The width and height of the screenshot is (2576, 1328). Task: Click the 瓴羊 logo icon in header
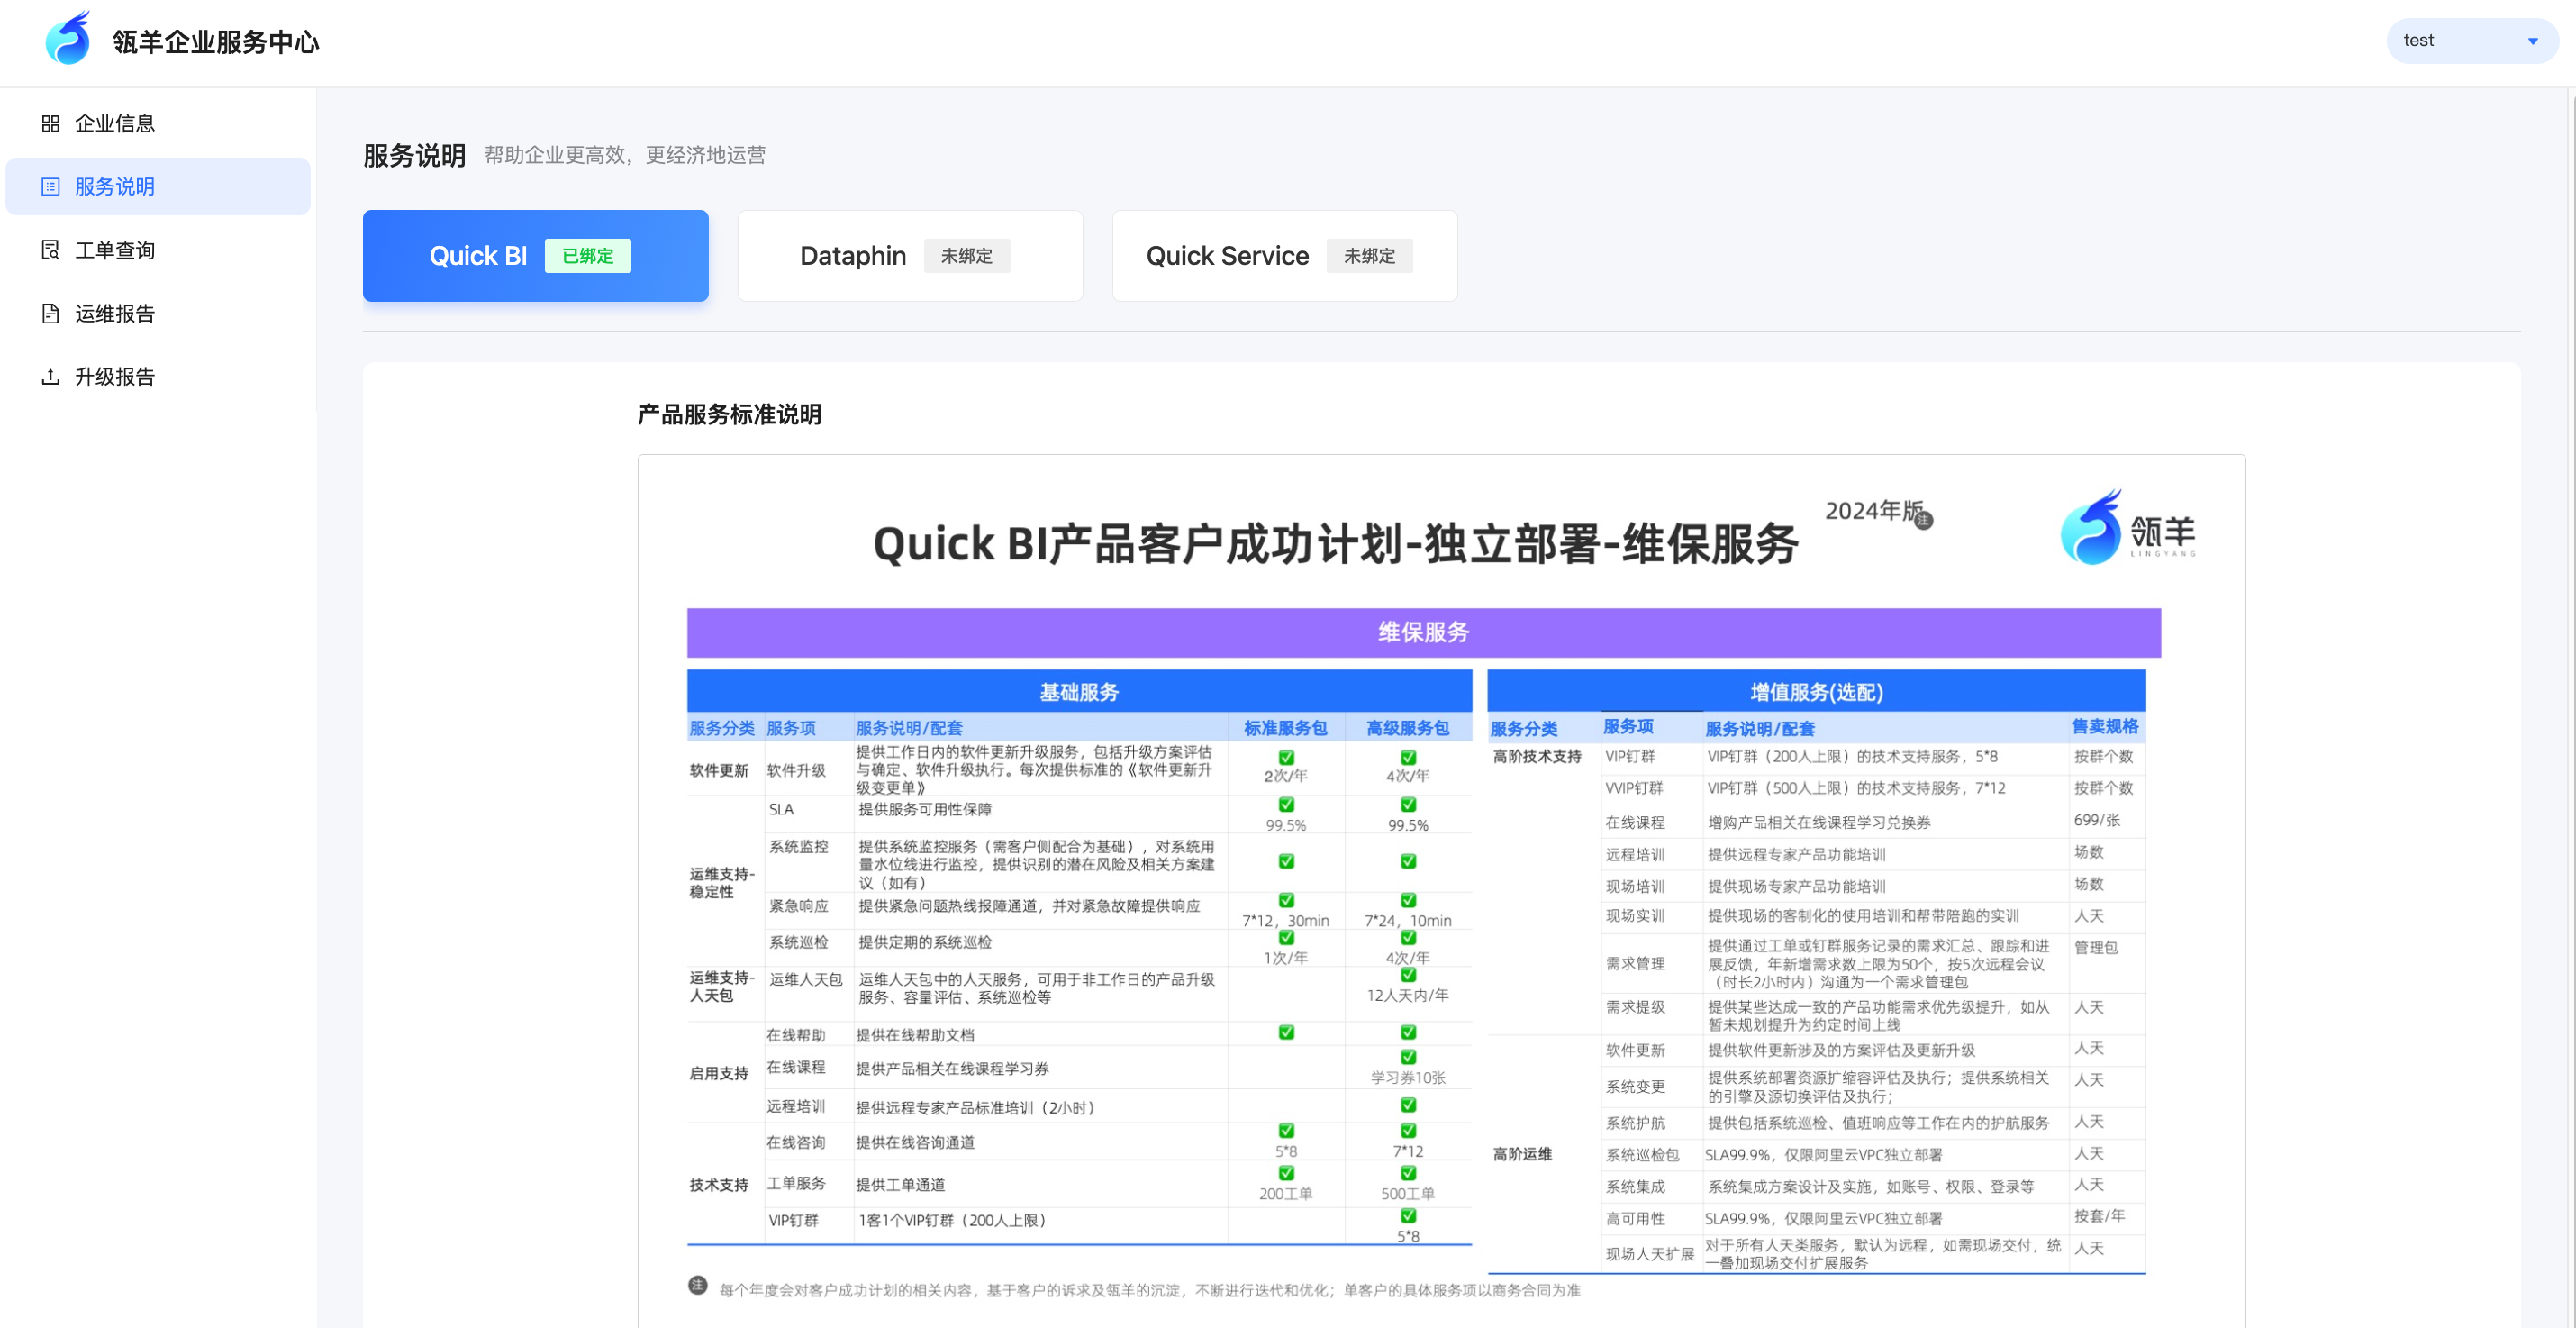tap(67, 40)
